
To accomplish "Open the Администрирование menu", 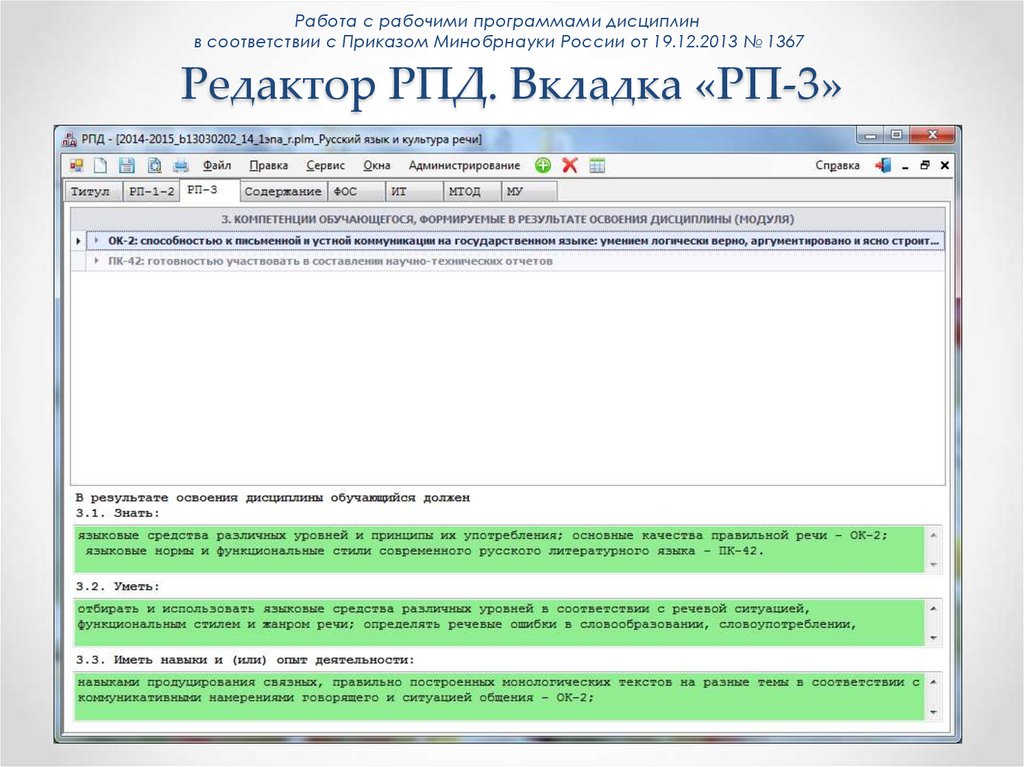I will pyautogui.click(x=464, y=165).
